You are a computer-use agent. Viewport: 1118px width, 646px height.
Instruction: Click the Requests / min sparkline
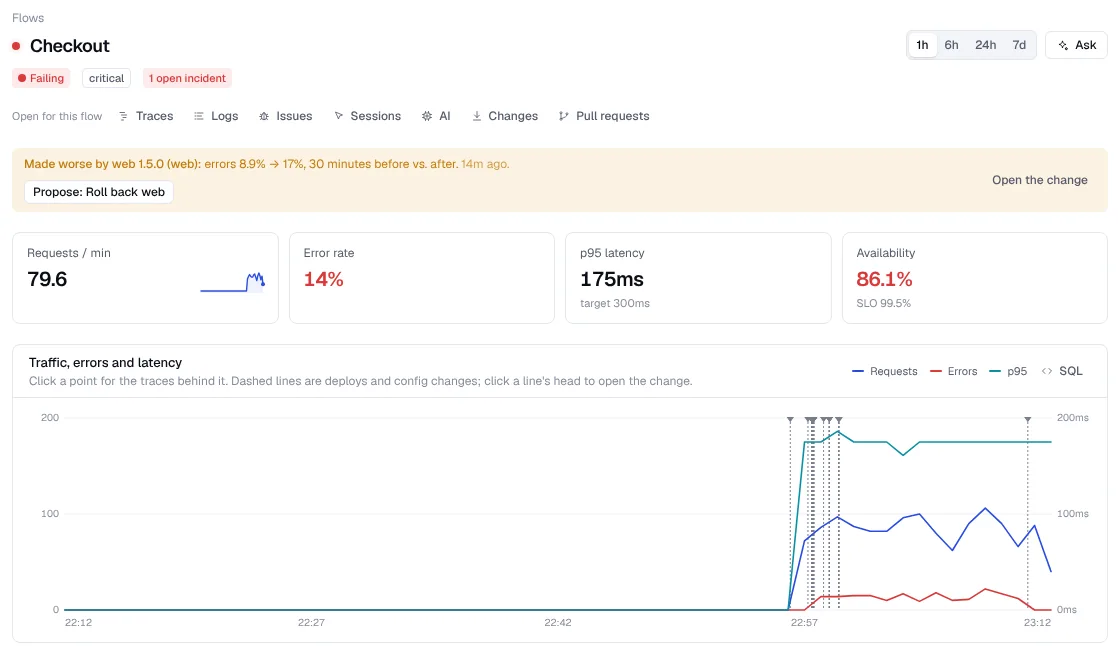233,282
